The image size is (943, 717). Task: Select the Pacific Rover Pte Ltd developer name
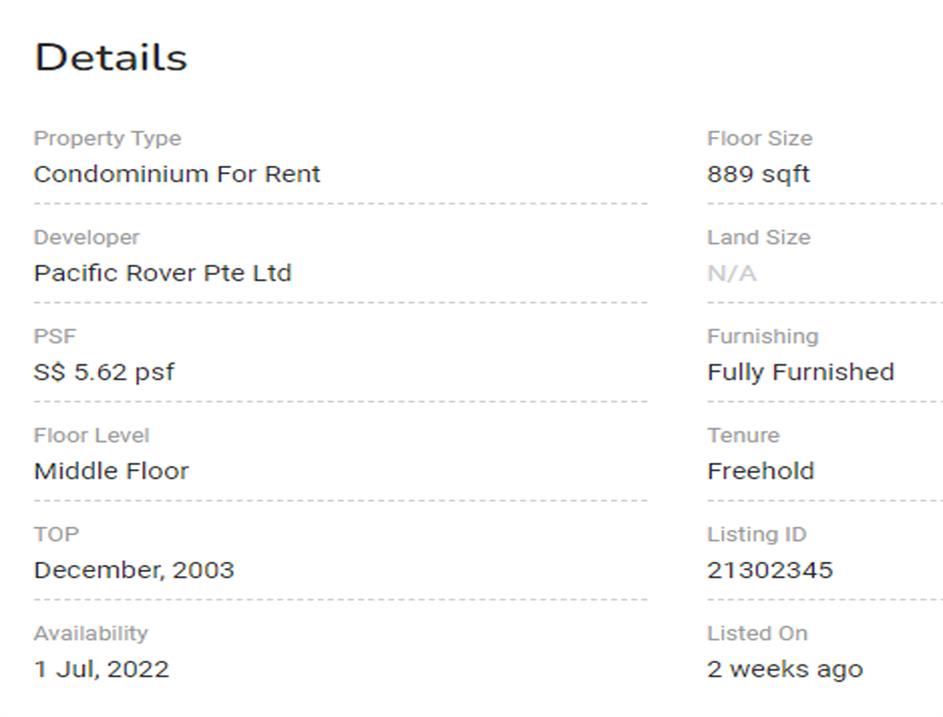coord(162,273)
